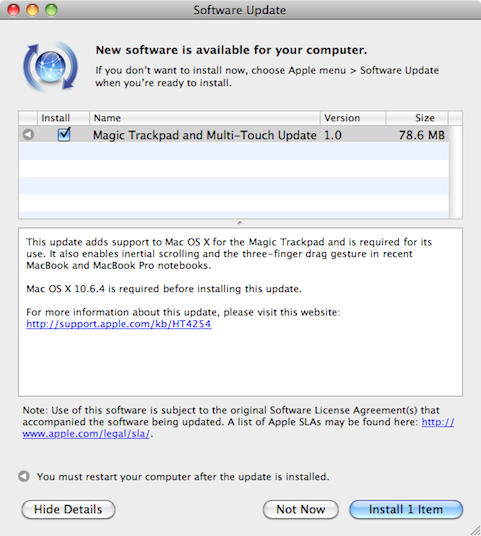481x536 pixels.
Task: Click the split-pane divider handle below update list
Action: point(240,223)
